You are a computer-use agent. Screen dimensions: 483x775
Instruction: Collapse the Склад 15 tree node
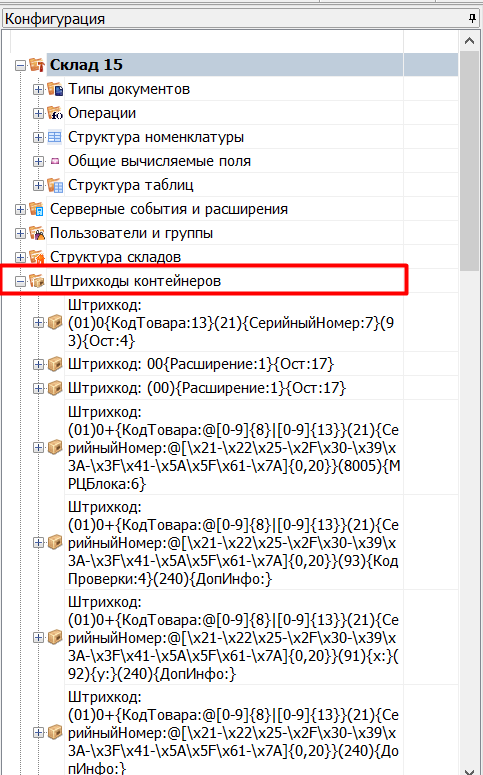coord(20,65)
